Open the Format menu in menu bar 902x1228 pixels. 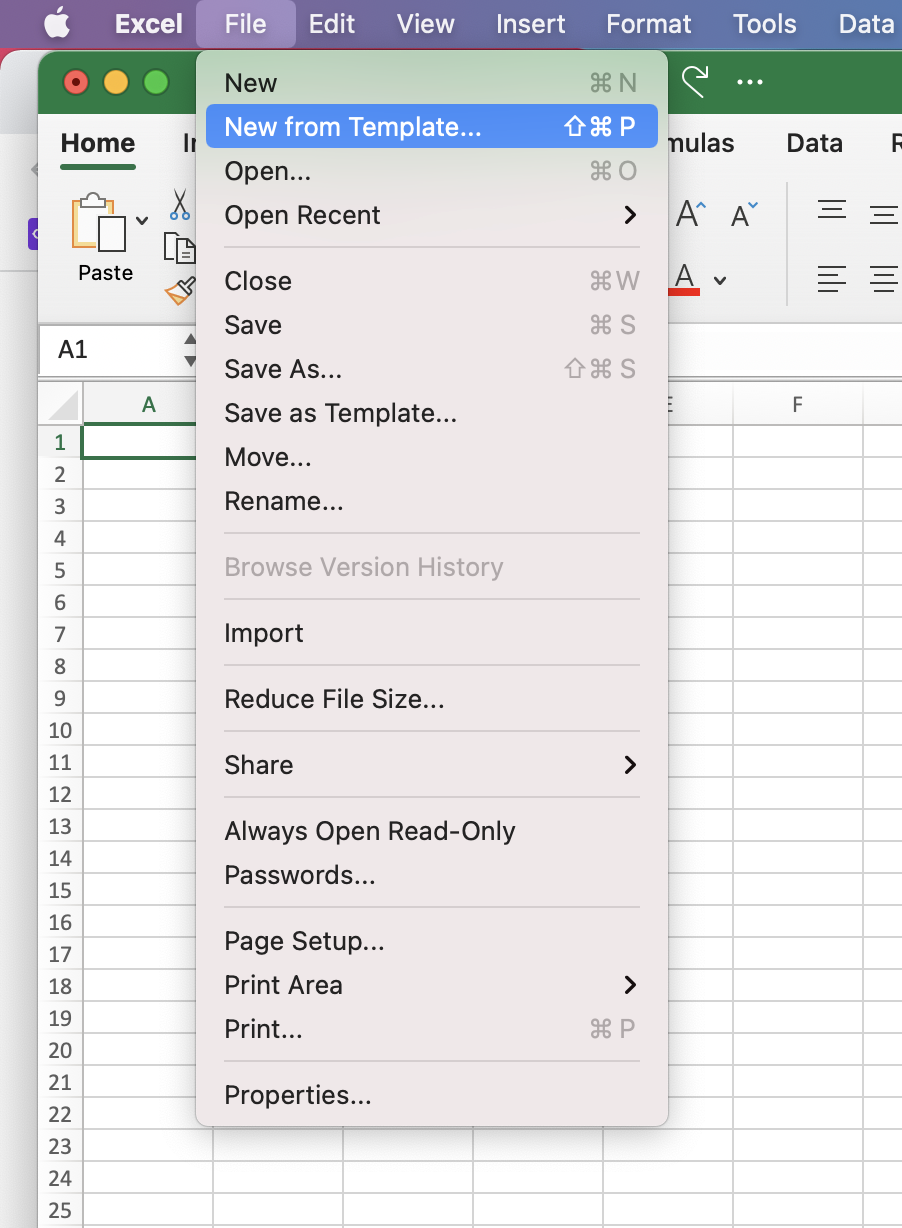click(x=649, y=23)
